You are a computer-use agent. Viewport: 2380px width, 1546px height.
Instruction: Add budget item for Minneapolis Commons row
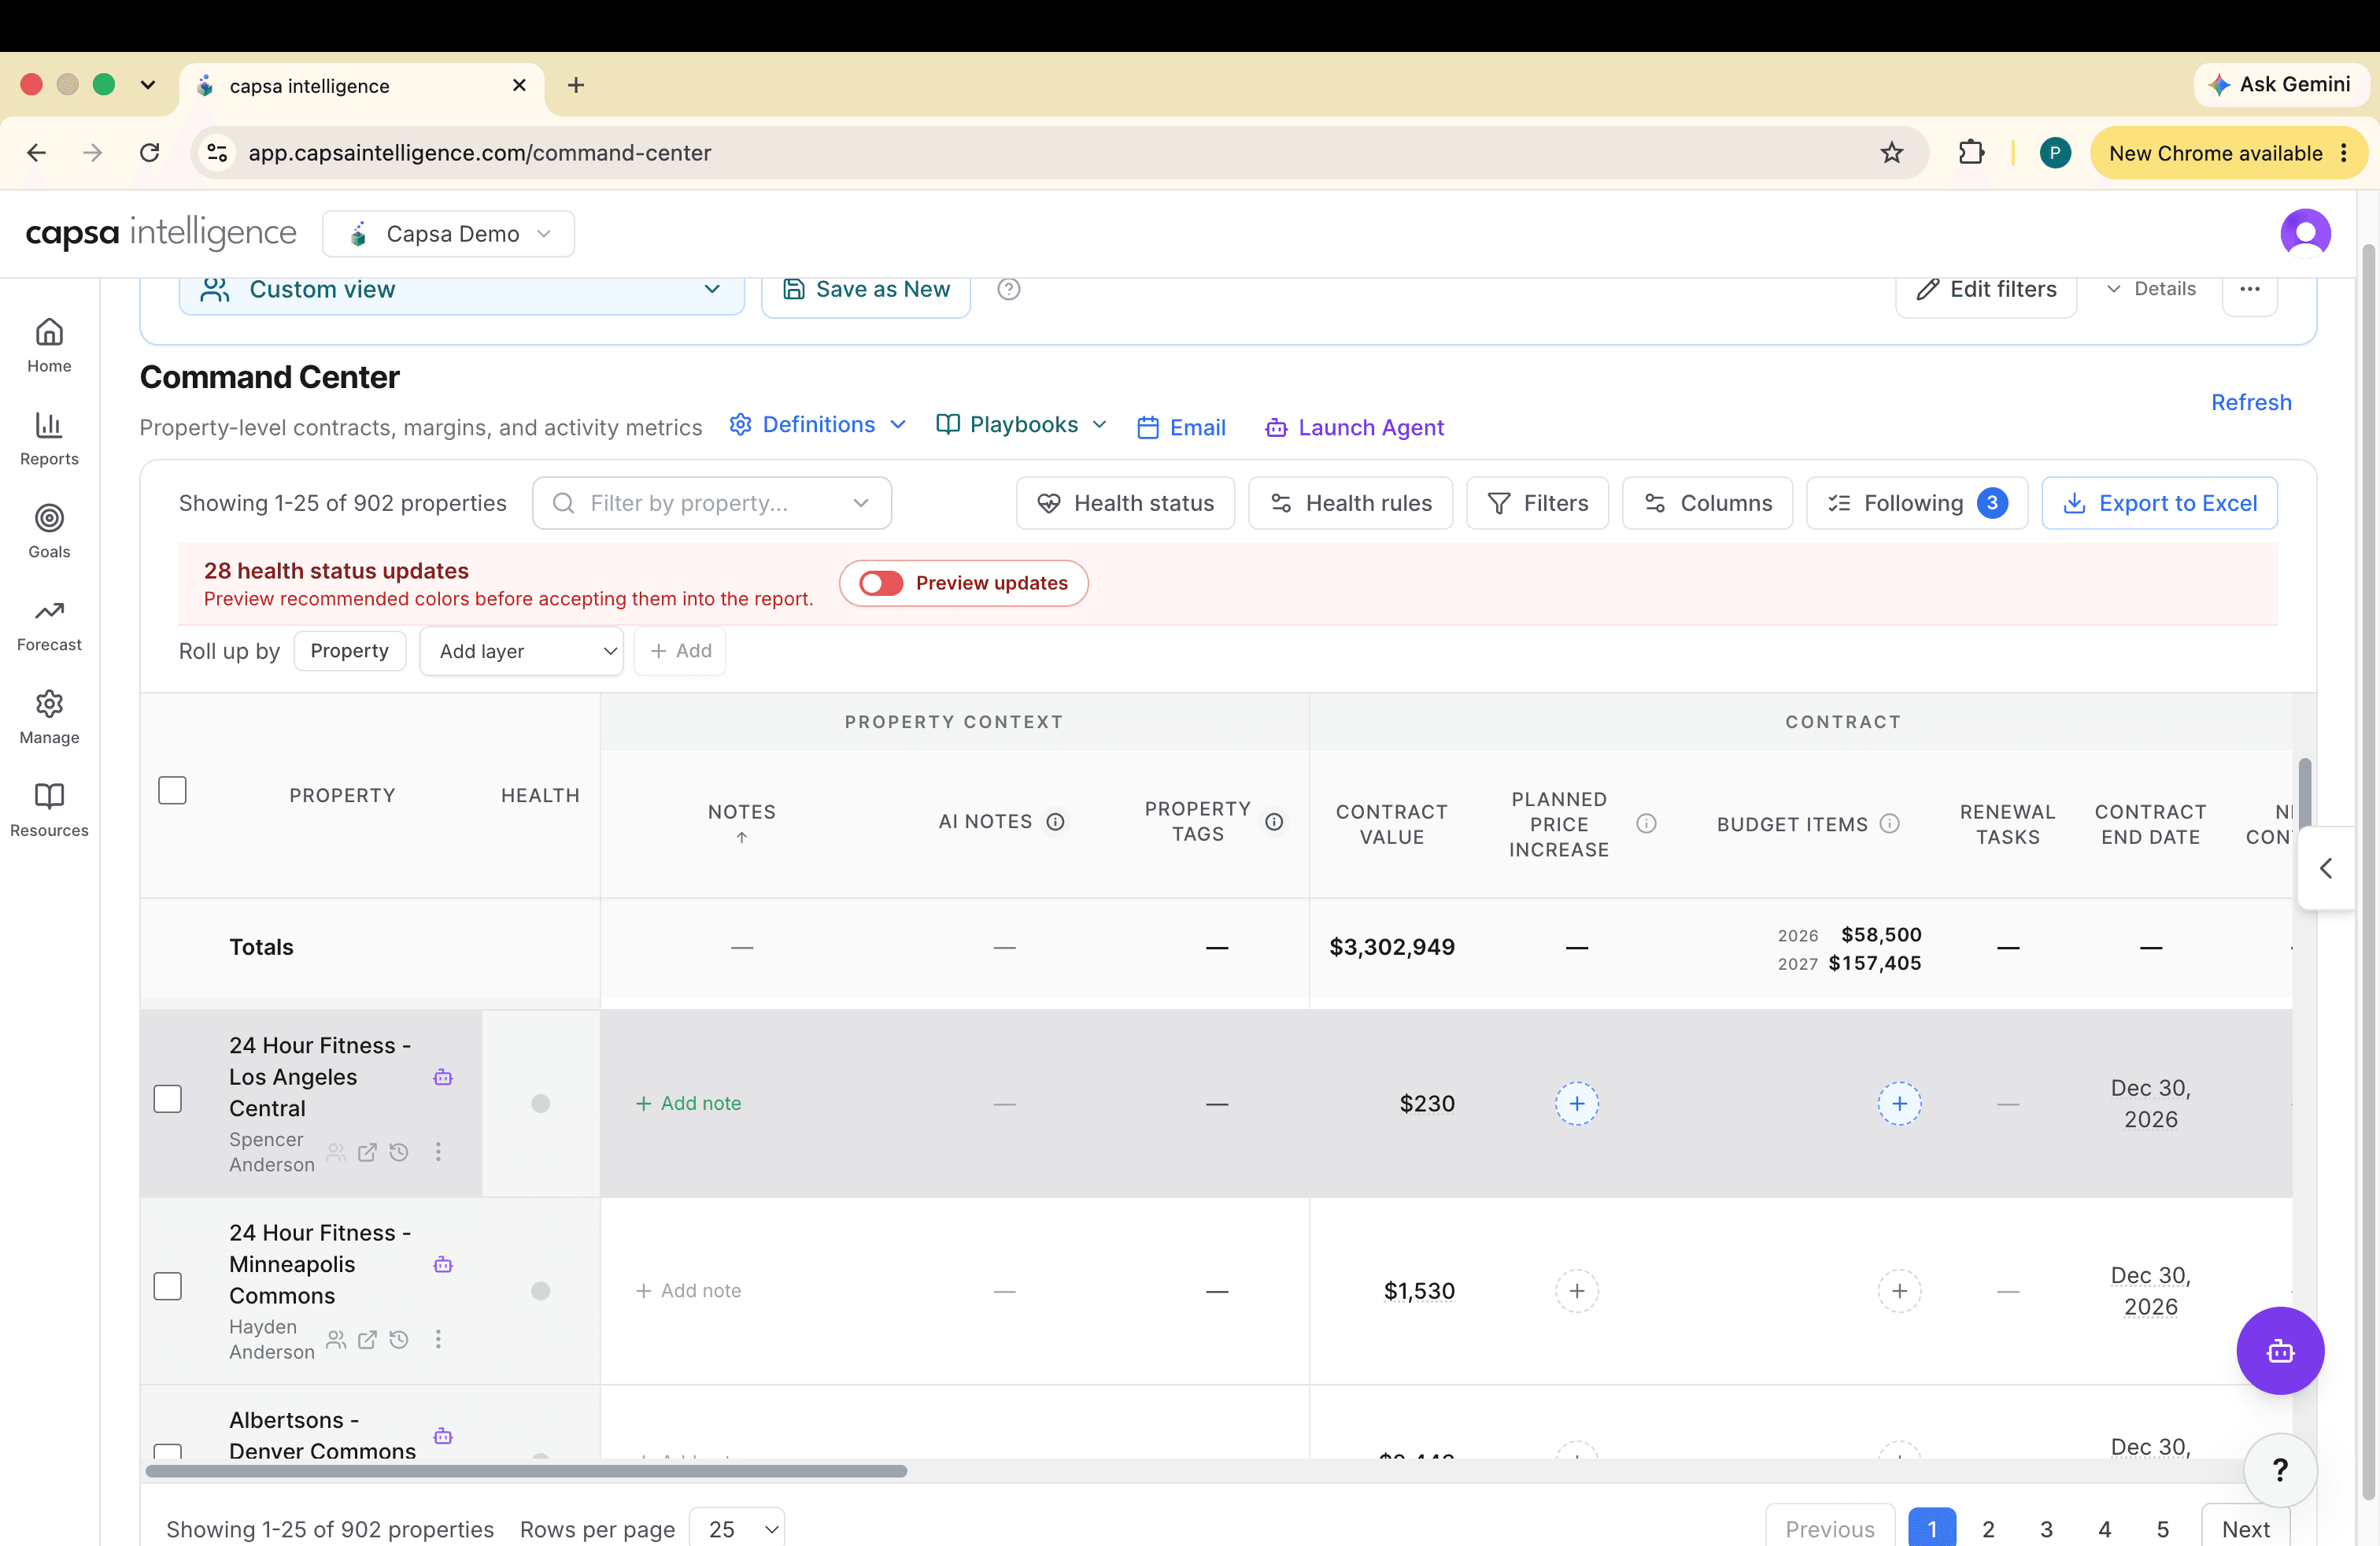(x=1899, y=1290)
